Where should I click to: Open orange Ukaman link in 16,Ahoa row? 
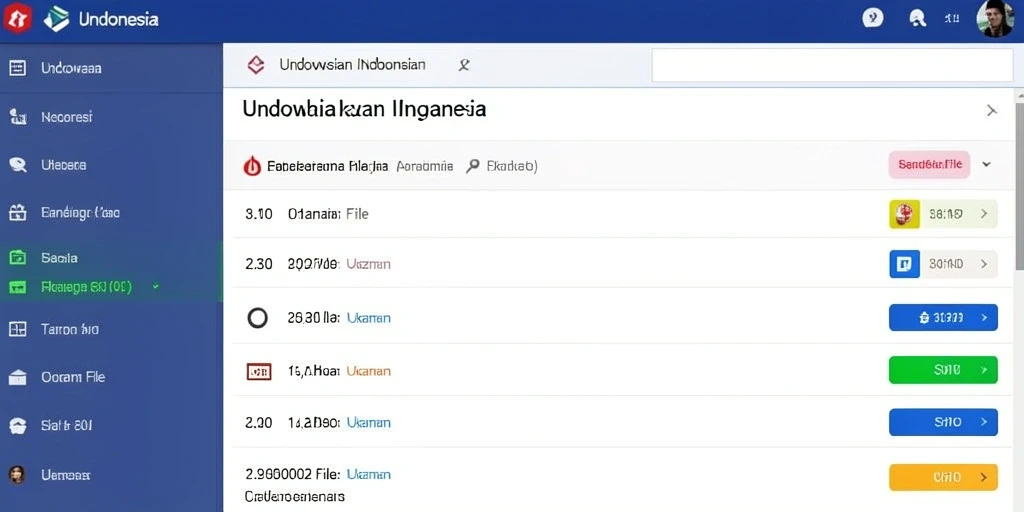pos(368,372)
